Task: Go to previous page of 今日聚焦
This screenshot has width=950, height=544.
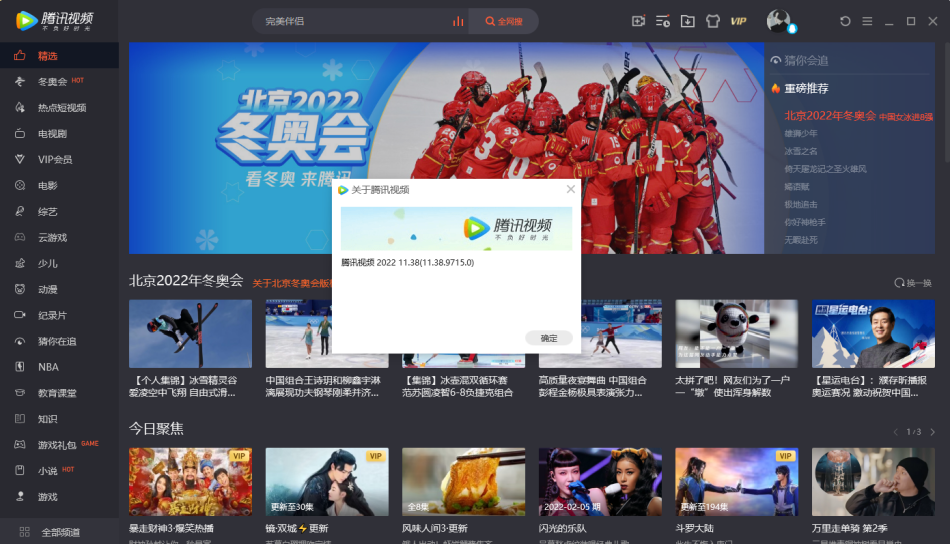Action: point(895,432)
